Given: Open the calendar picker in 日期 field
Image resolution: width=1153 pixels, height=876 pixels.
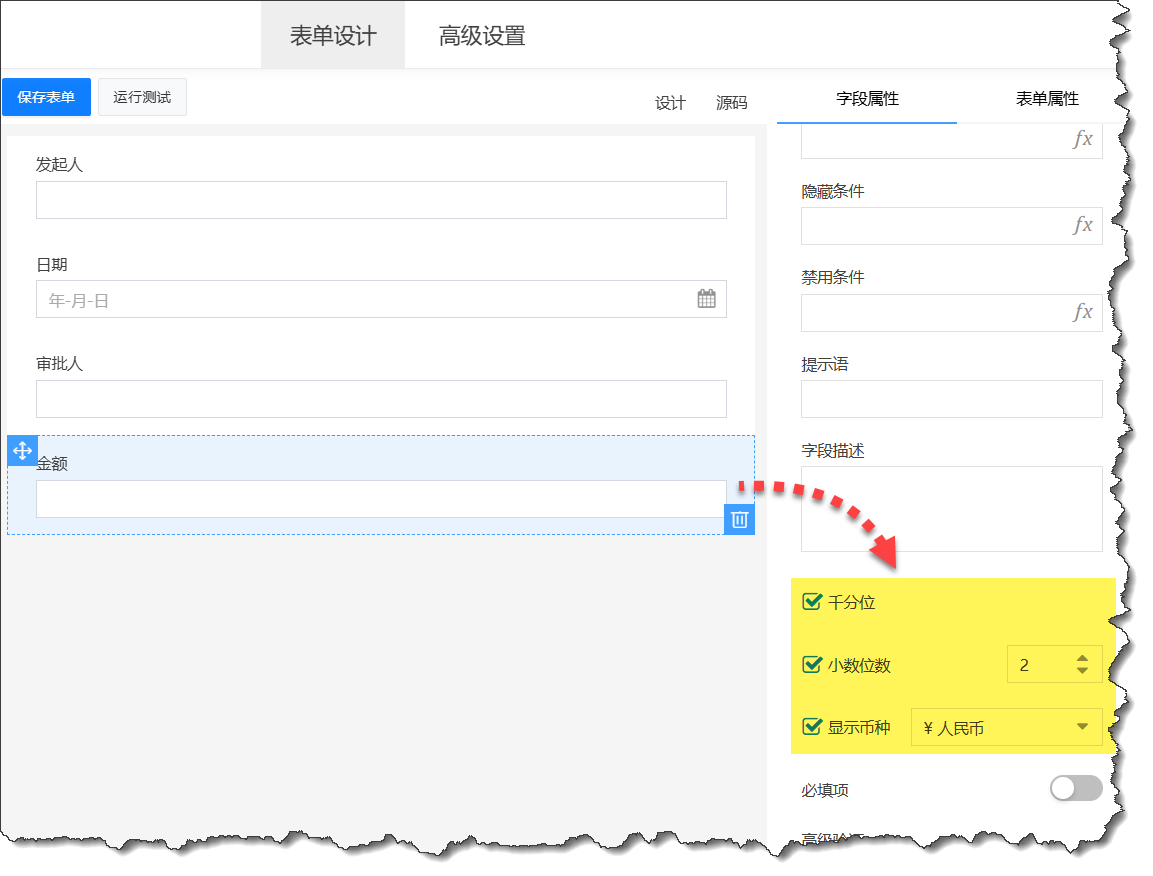Looking at the screenshot, I should coord(706,299).
